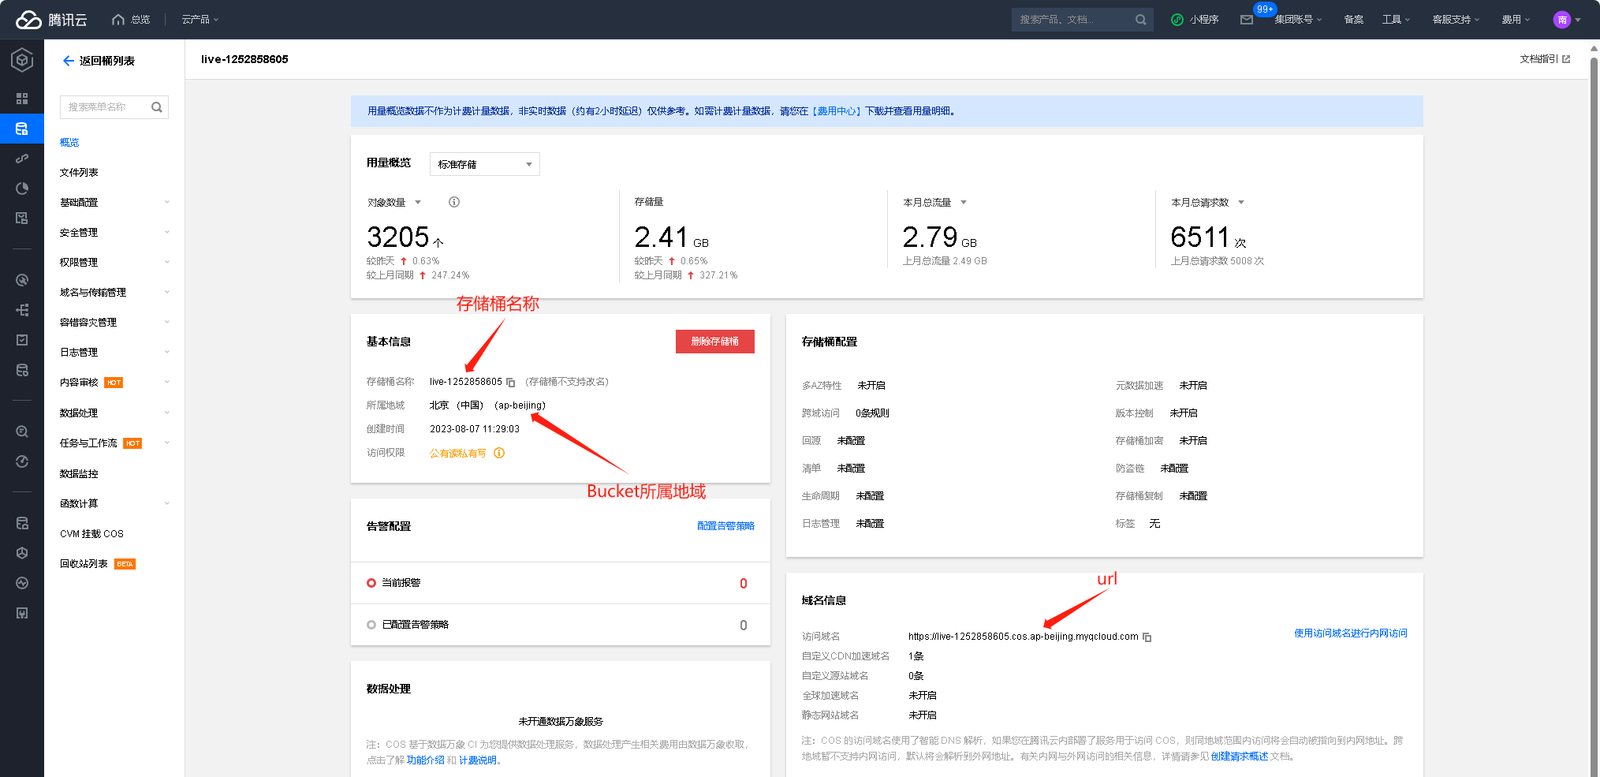
Task: Open the 本月总流量 dropdown arrow
Action: pyautogui.click(x=964, y=203)
